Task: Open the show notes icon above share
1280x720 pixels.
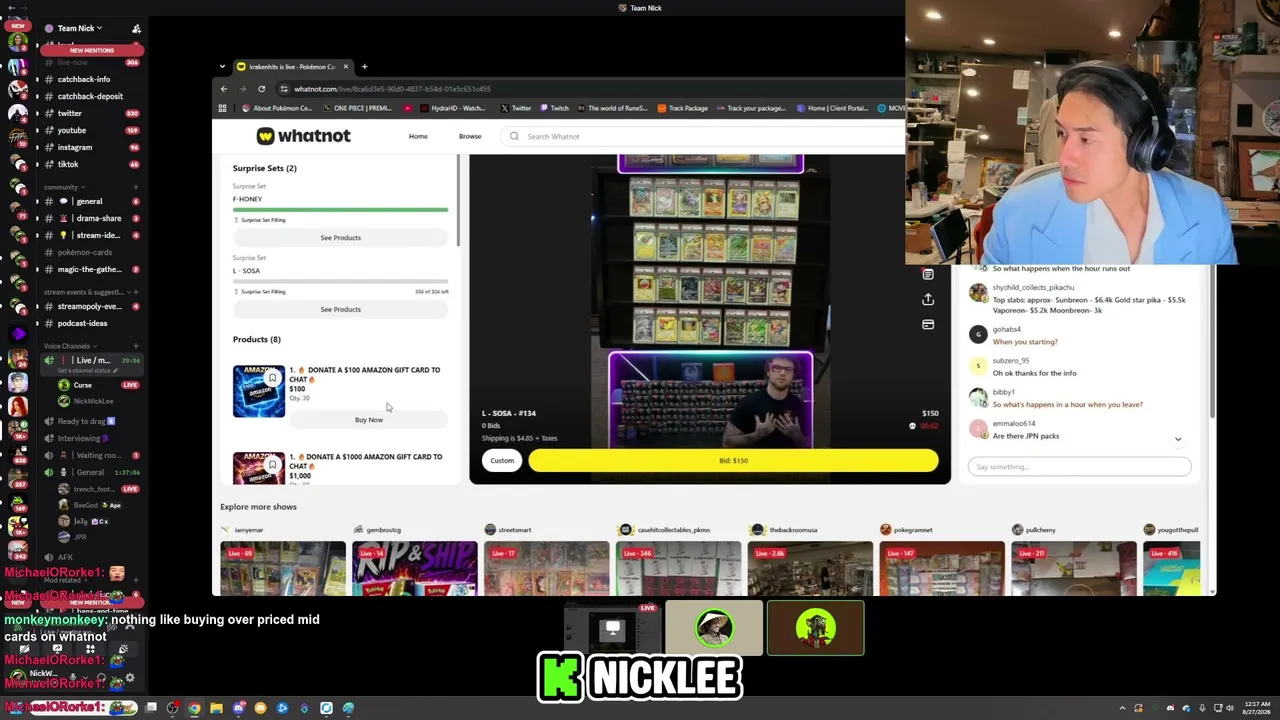Action: pos(928,275)
